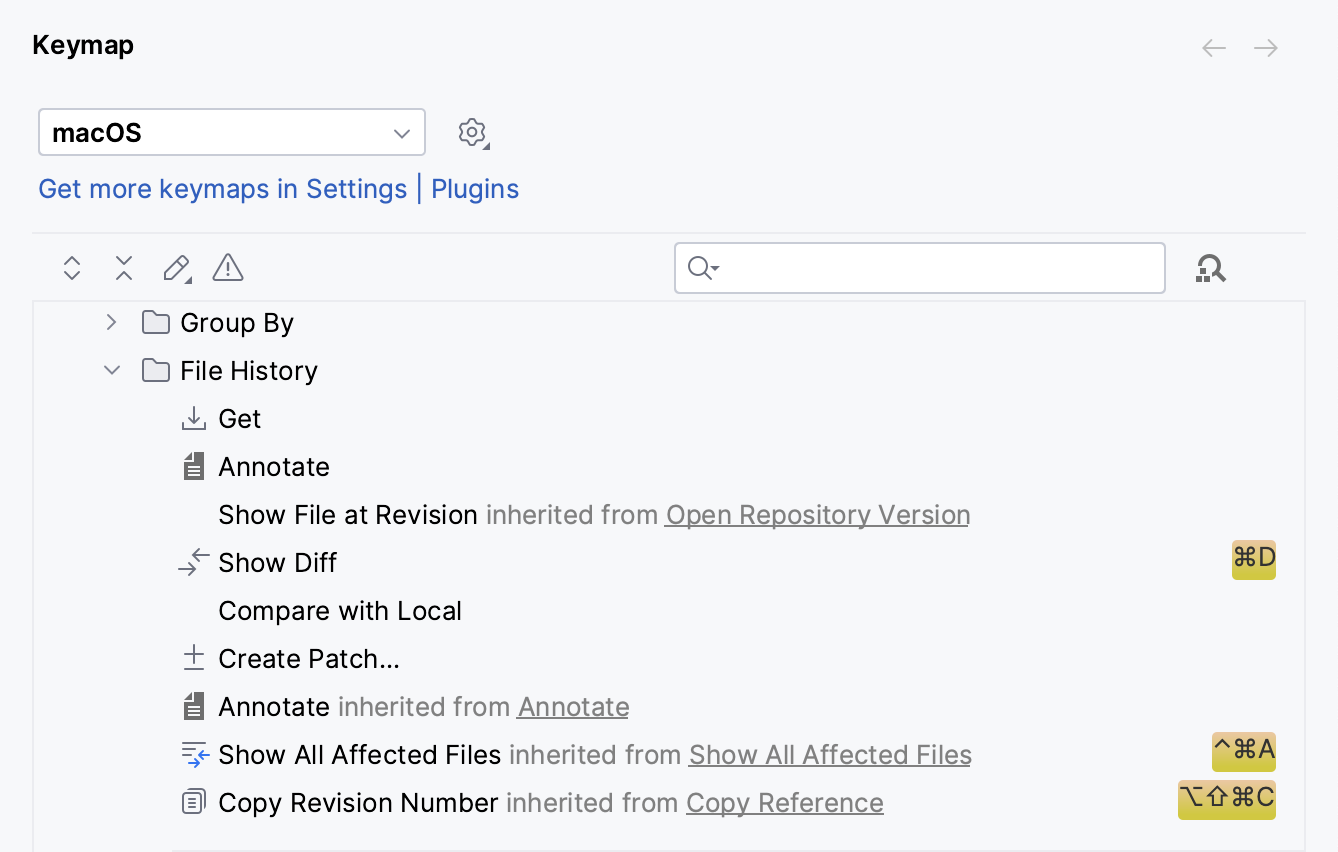The width and height of the screenshot is (1338, 852).
Task: Click the inherited Annotate document icon
Action: (194, 707)
